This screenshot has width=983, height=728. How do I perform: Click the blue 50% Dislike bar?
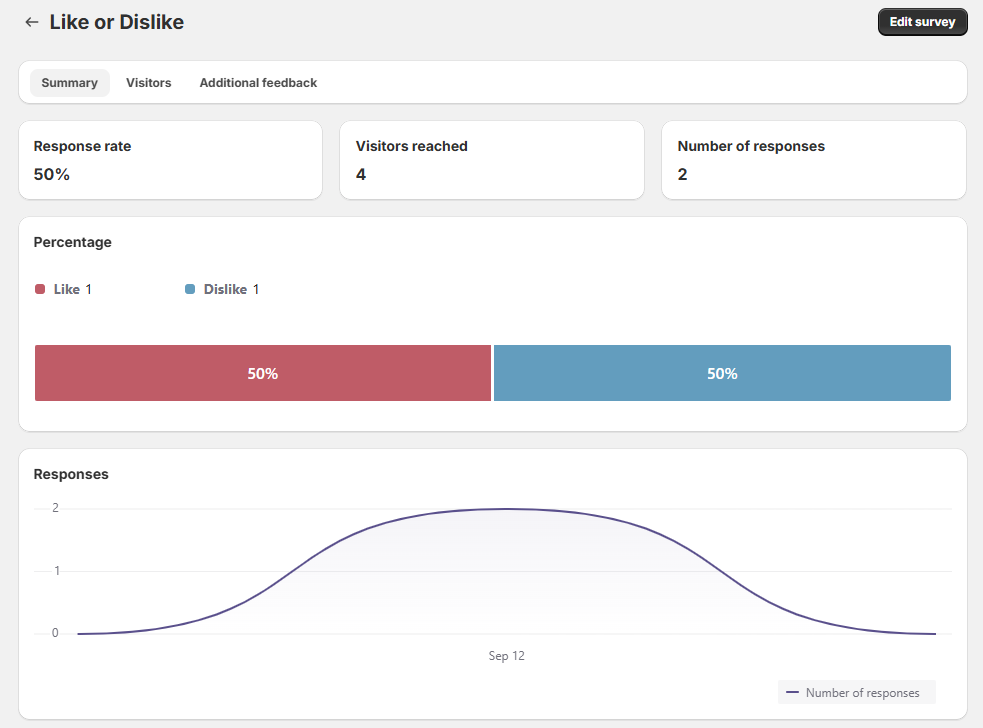click(x=722, y=373)
